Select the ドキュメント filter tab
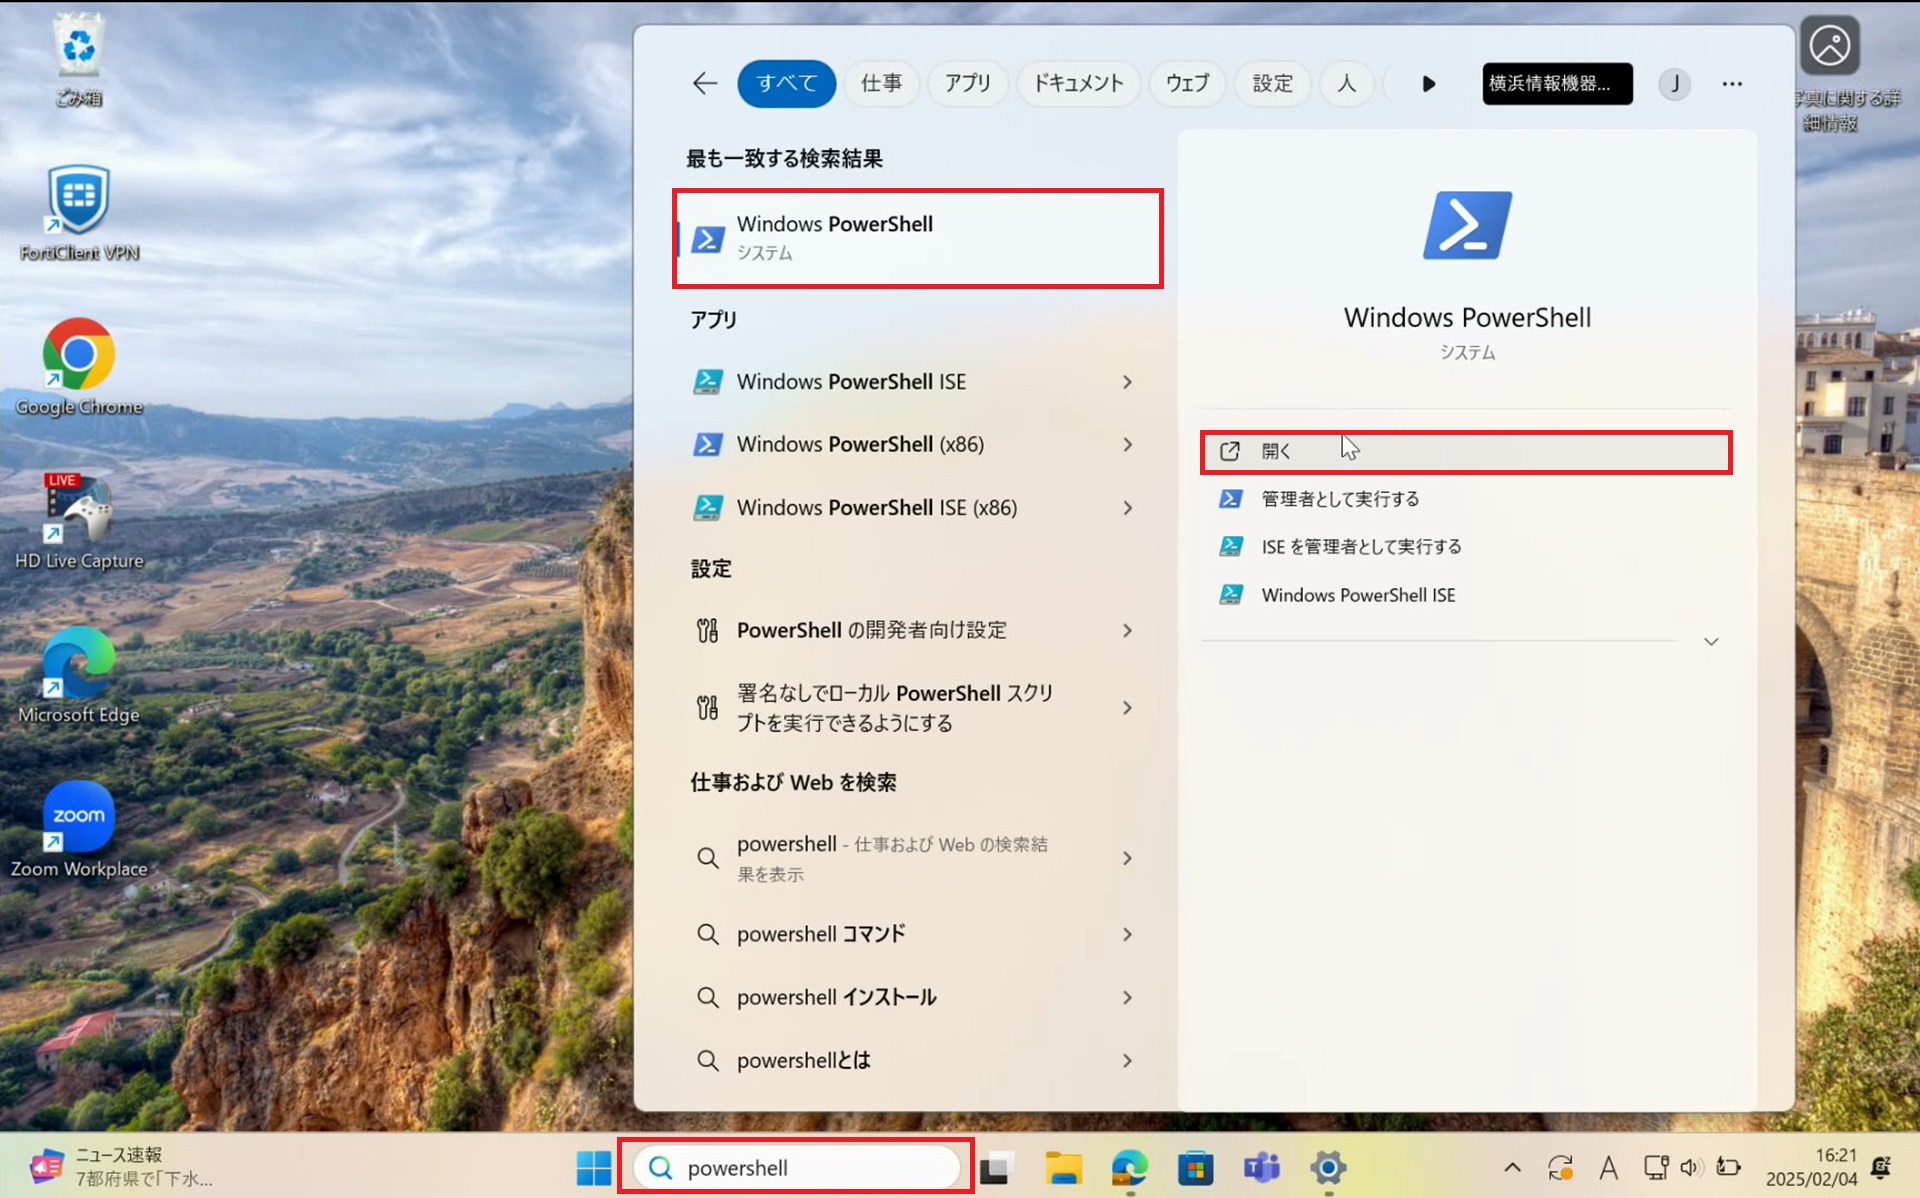Image resolution: width=1920 pixels, height=1198 pixels. (1078, 83)
